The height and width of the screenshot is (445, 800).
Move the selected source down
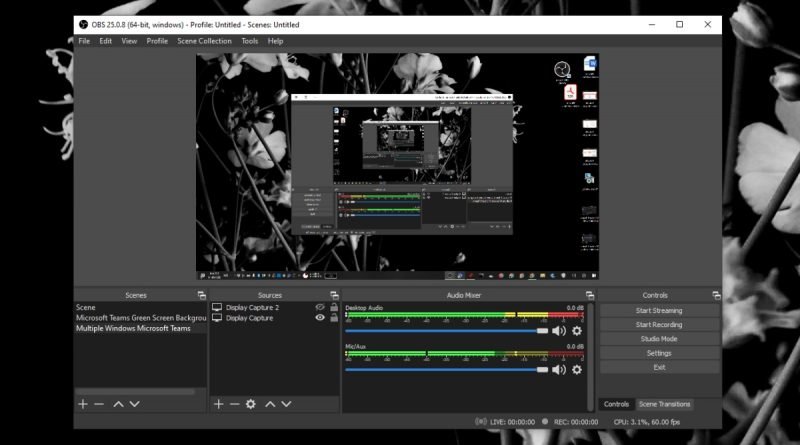pos(286,404)
